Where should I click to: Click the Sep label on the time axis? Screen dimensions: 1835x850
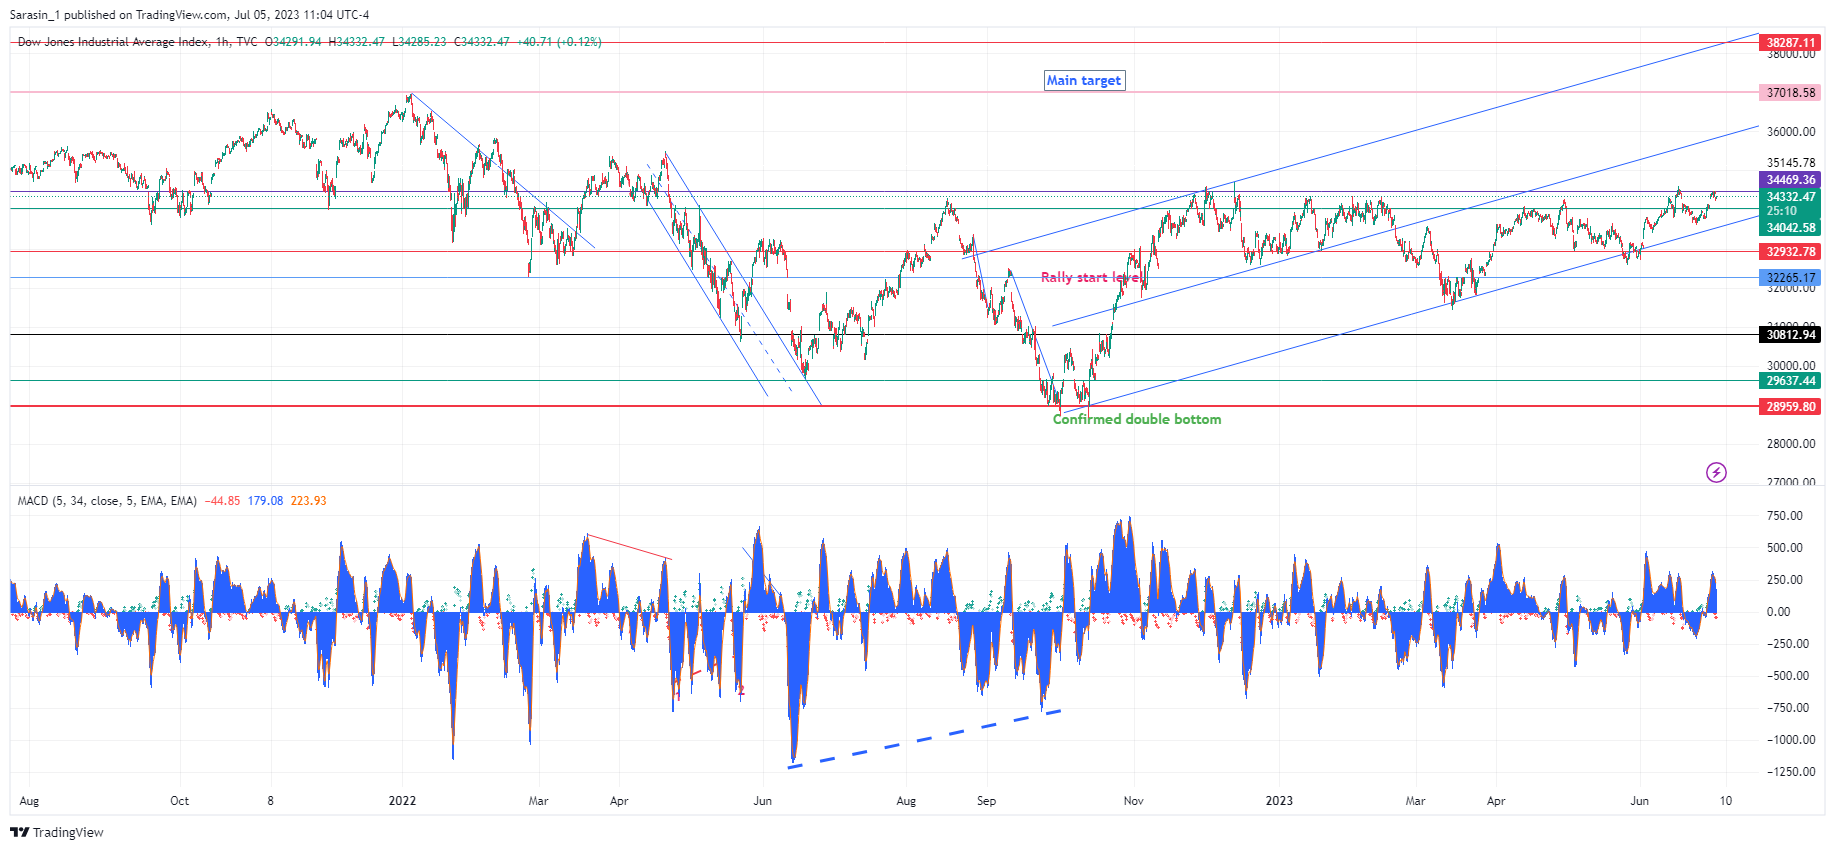pos(987,801)
